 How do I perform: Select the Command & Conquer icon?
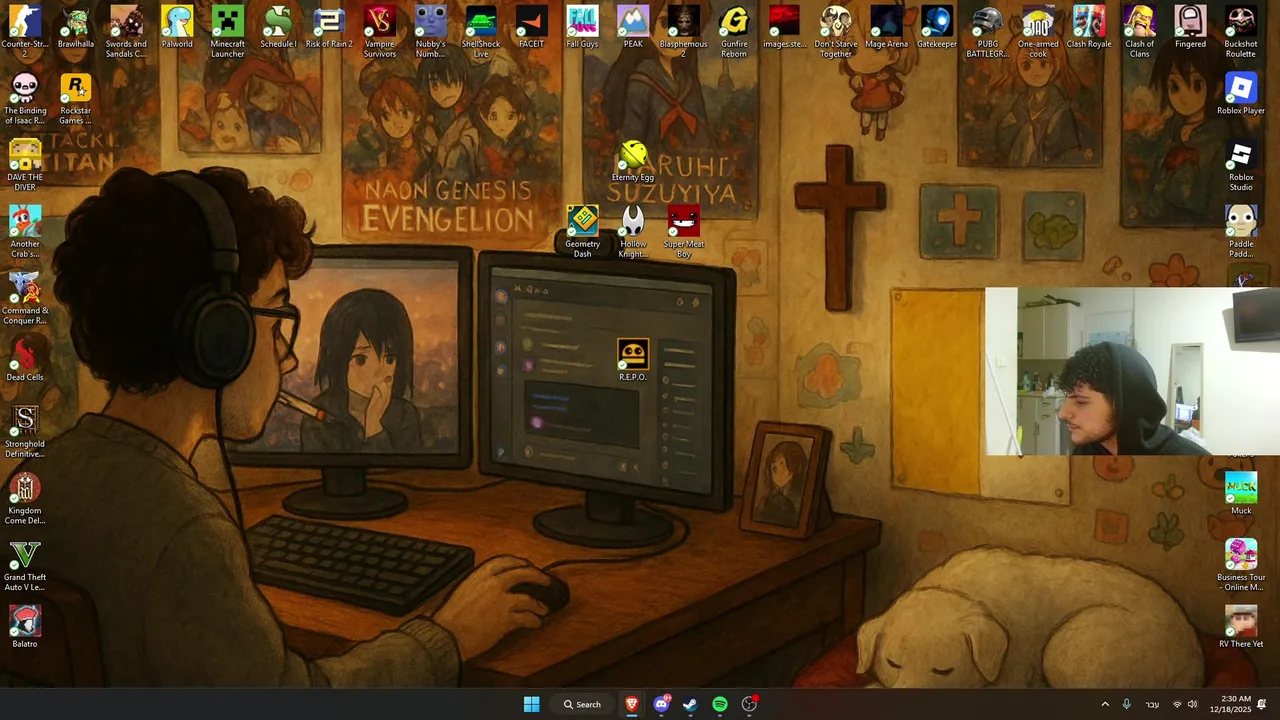click(x=25, y=298)
